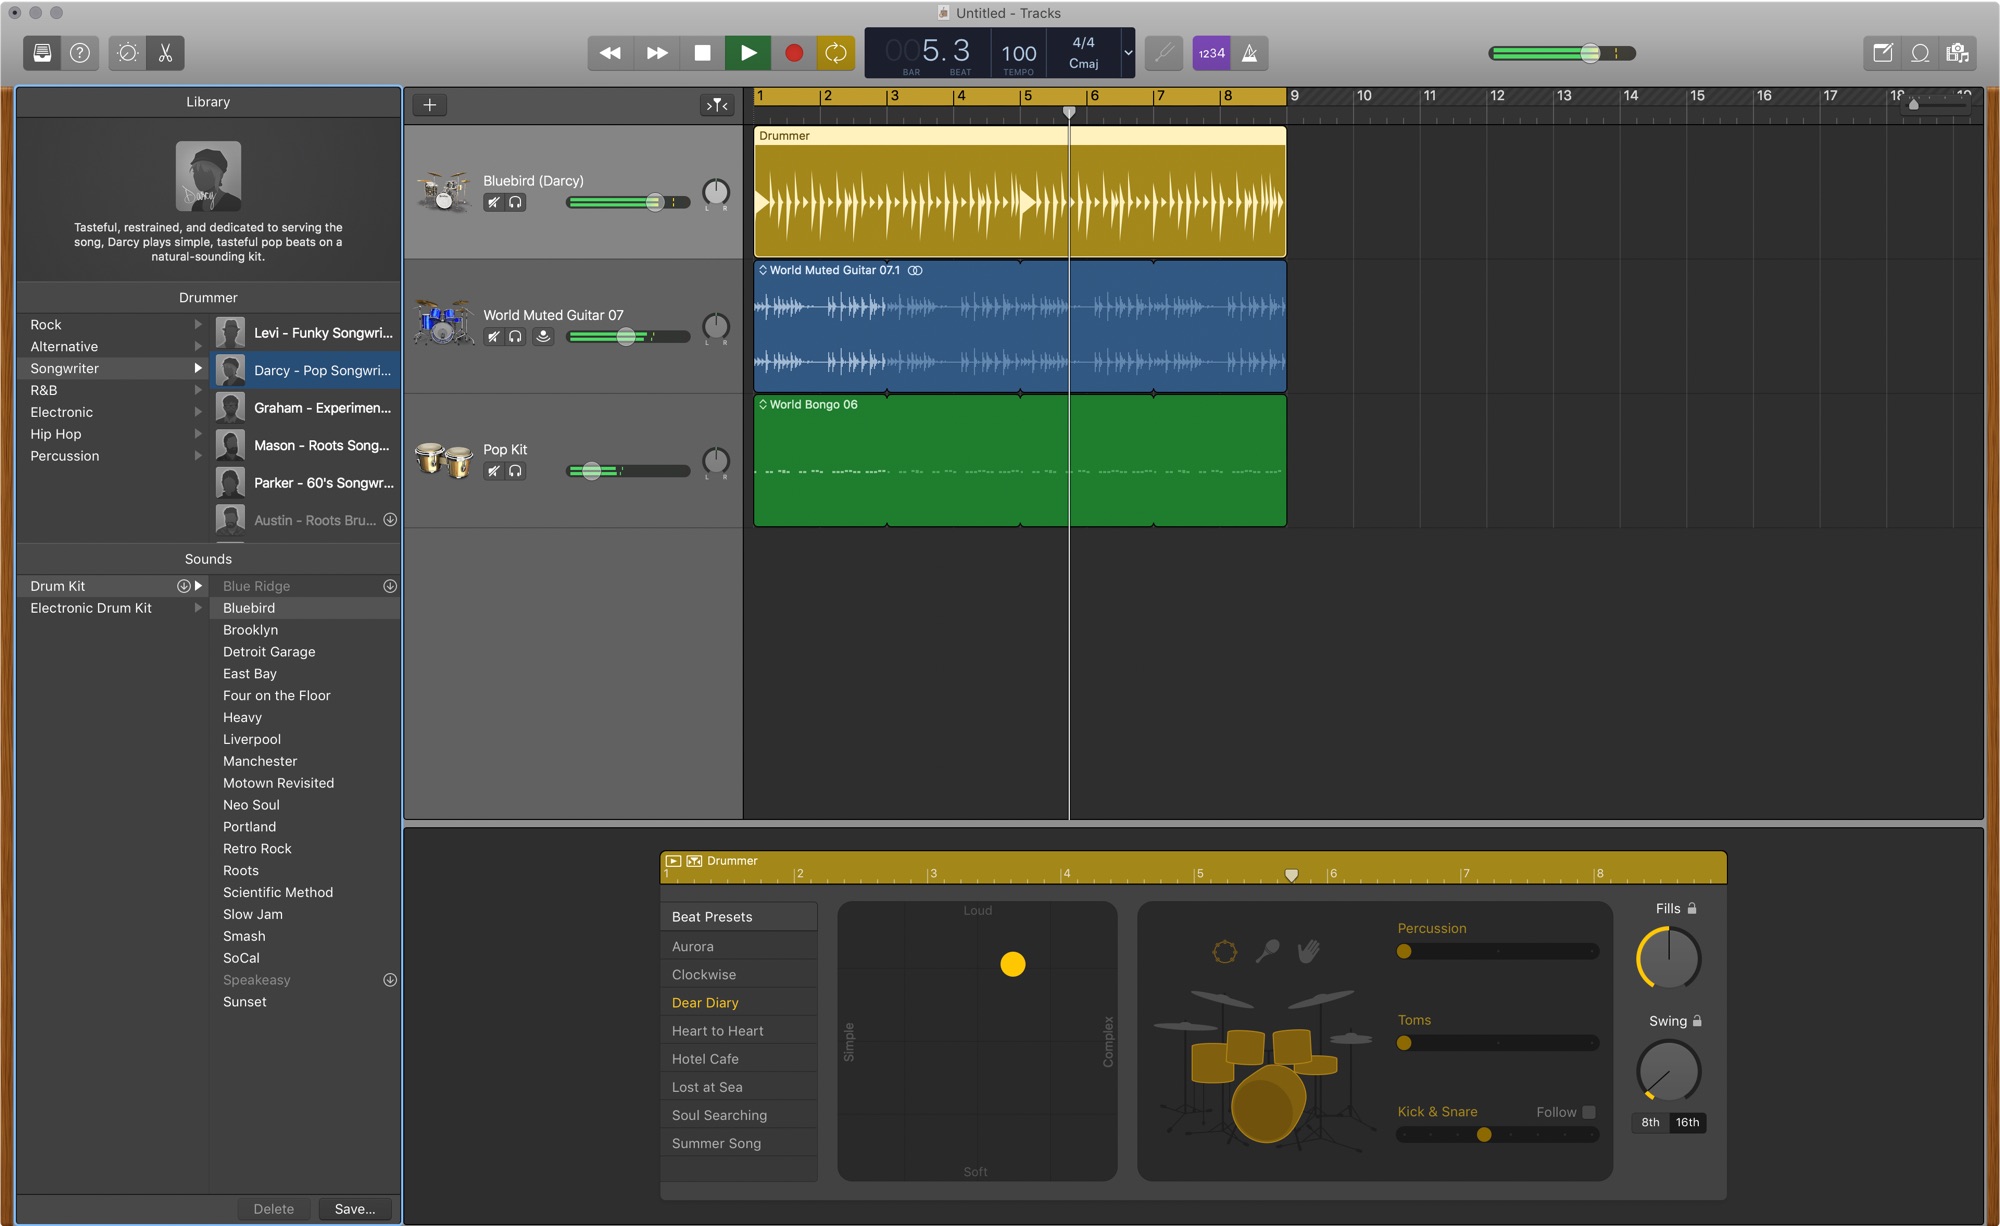This screenshot has width=2000, height=1226.
Task: Solo the Pop Kit track with headphones icon
Action: (515, 471)
